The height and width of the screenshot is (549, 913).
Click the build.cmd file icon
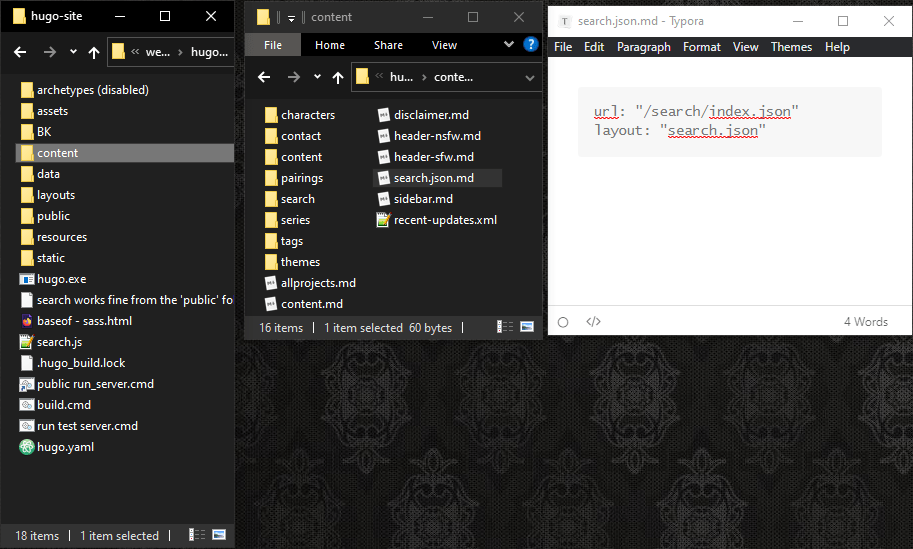[x=27, y=405]
